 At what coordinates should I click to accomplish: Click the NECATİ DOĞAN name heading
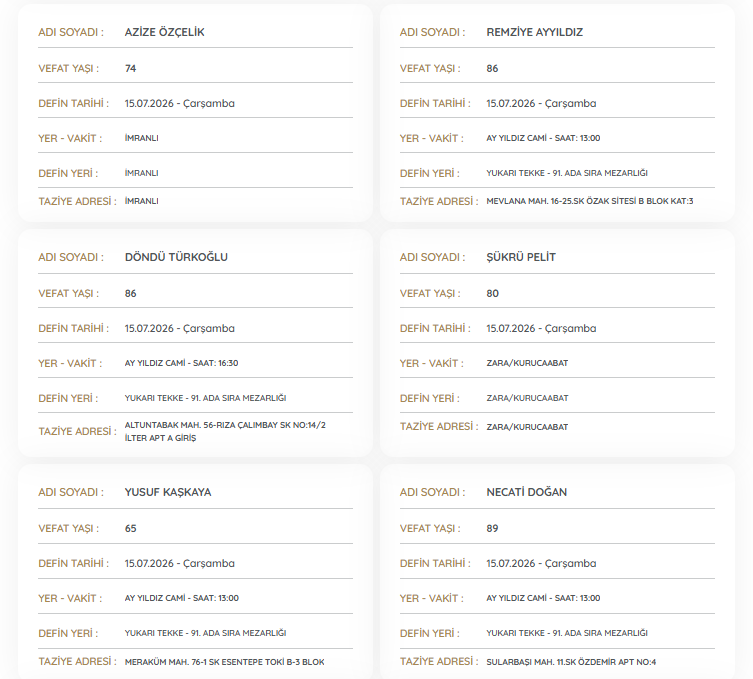[527, 492]
